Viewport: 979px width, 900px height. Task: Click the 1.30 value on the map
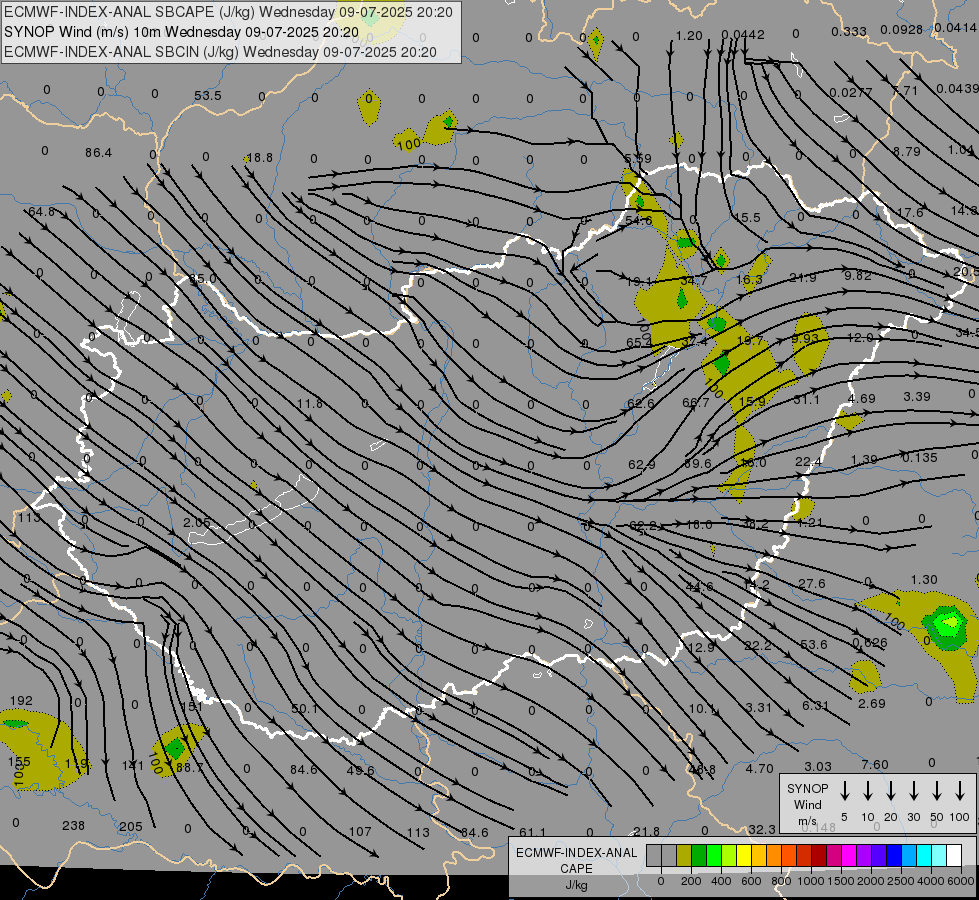click(x=924, y=580)
